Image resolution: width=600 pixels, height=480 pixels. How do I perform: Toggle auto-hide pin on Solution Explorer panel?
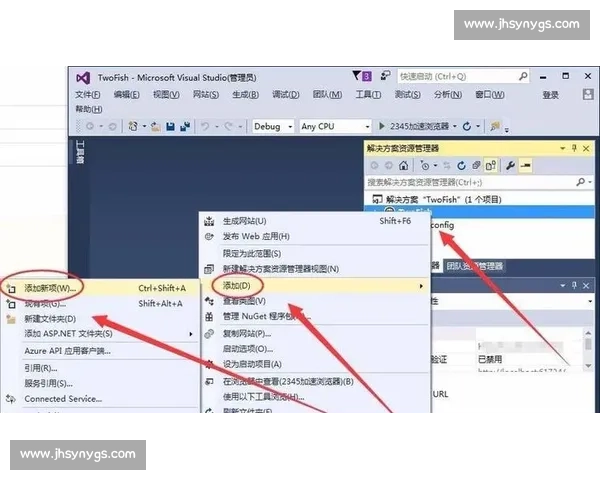pyautogui.click(x=574, y=148)
